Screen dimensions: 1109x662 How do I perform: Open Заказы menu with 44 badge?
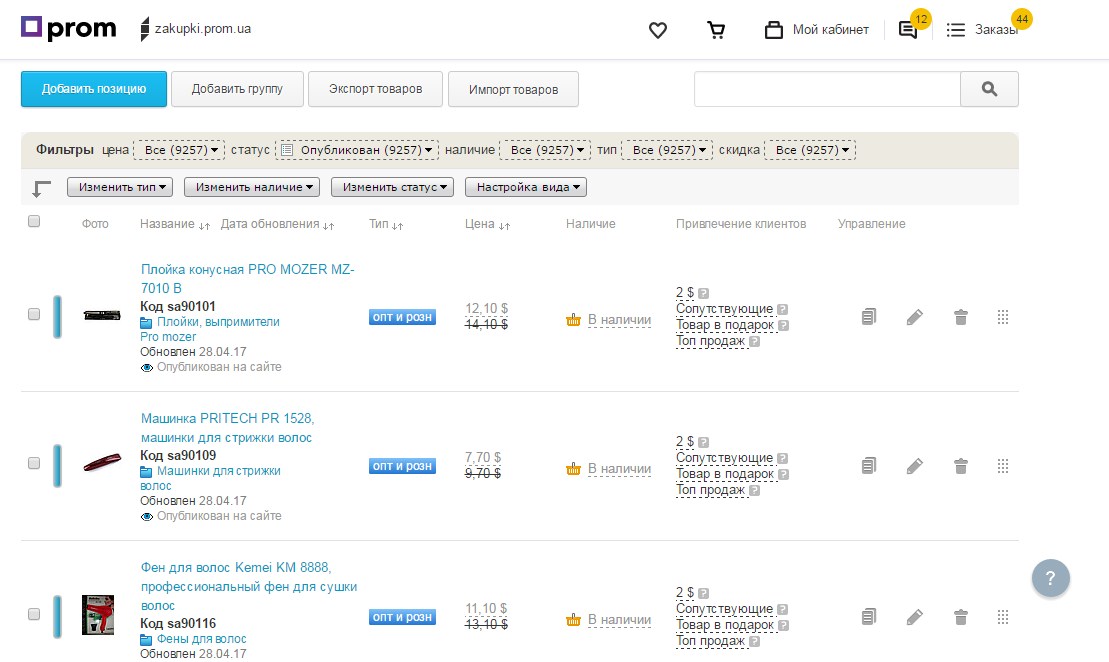[982, 30]
